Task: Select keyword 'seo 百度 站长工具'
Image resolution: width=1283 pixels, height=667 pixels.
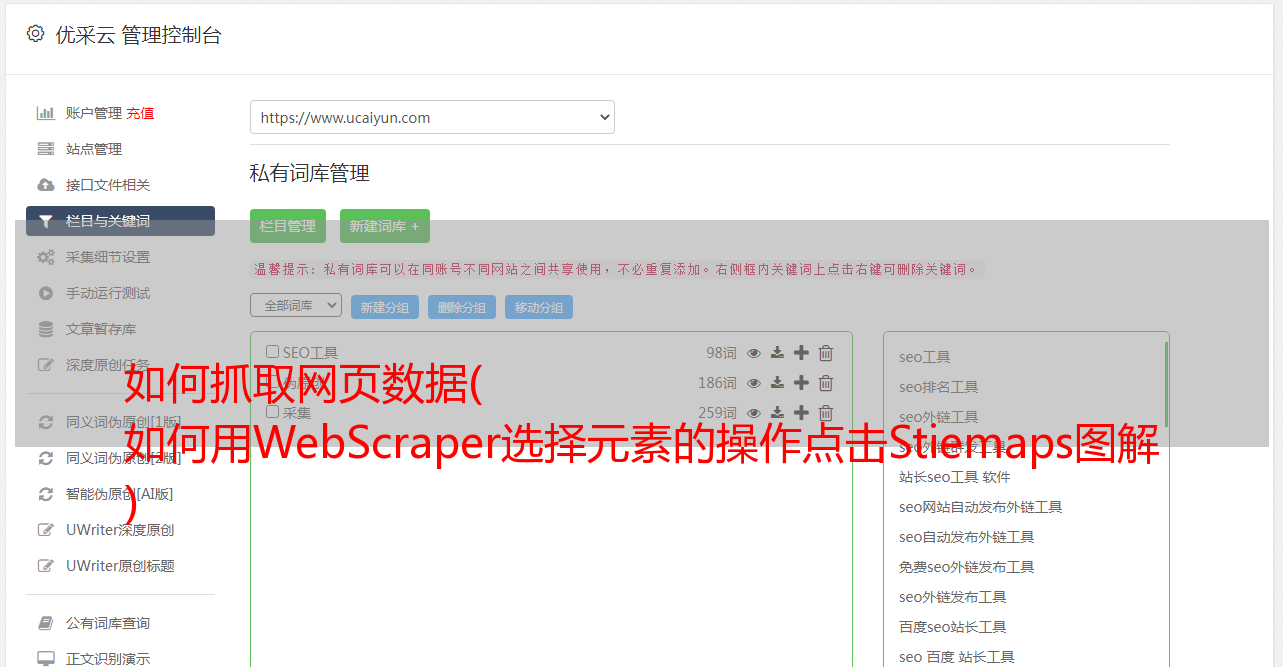Action: tap(957, 657)
